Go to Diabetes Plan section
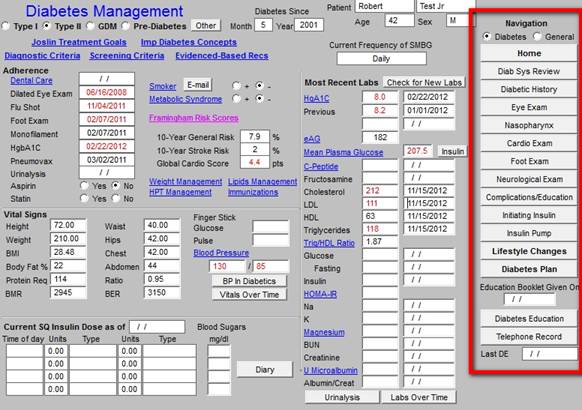 pyautogui.click(x=529, y=269)
